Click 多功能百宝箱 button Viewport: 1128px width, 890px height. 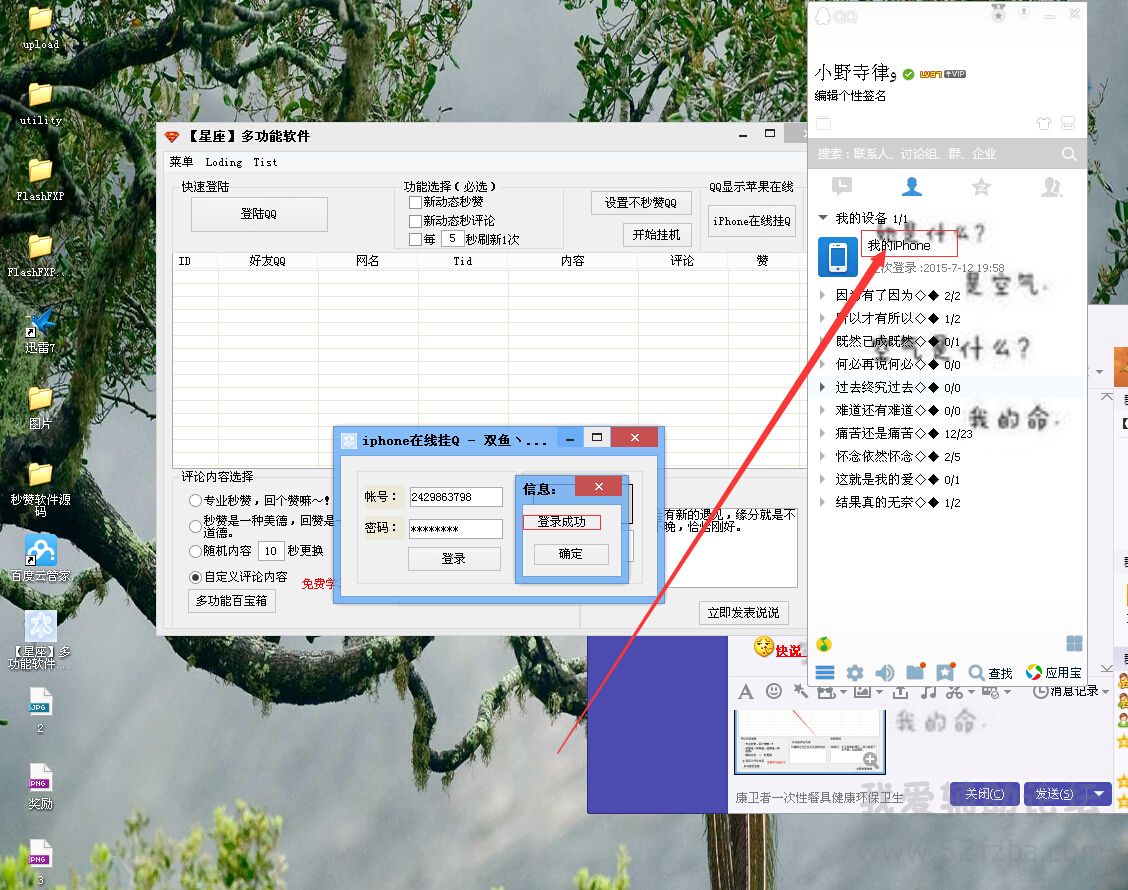(232, 601)
